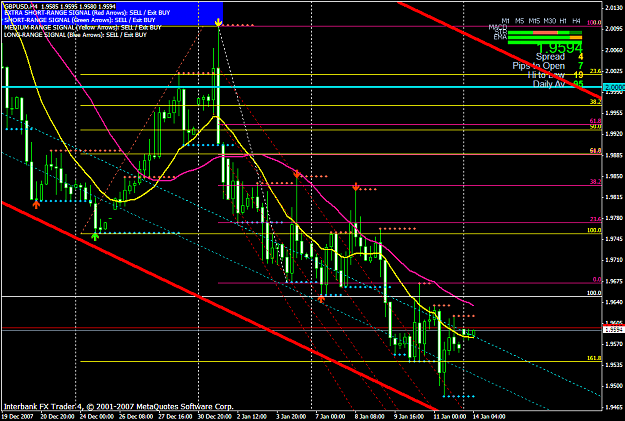Click the H4 timeframe label in signal panel
The height and width of the screenshot is (421, 625).
(576, 21)
